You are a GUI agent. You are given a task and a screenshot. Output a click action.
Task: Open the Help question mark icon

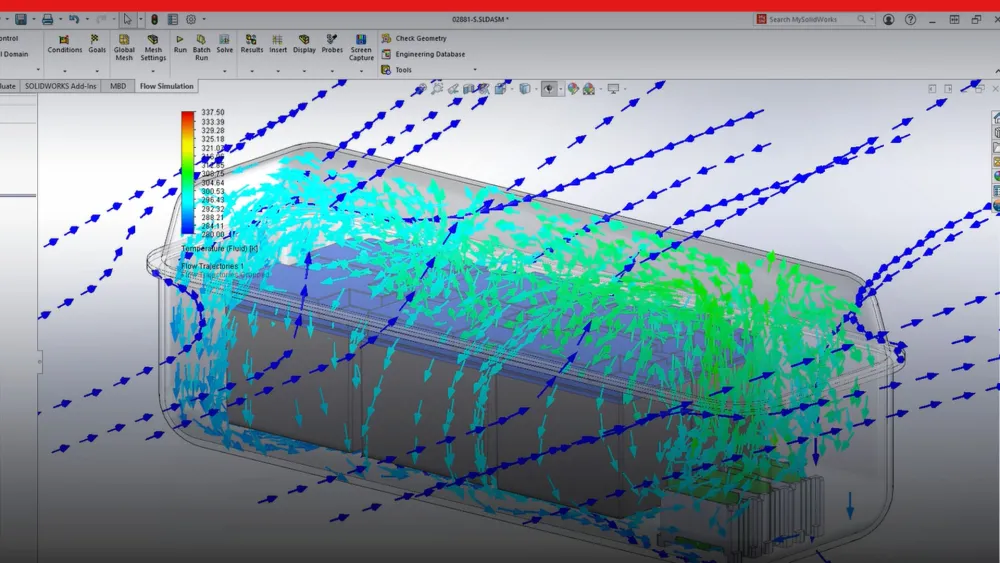(x=911, y=20)
